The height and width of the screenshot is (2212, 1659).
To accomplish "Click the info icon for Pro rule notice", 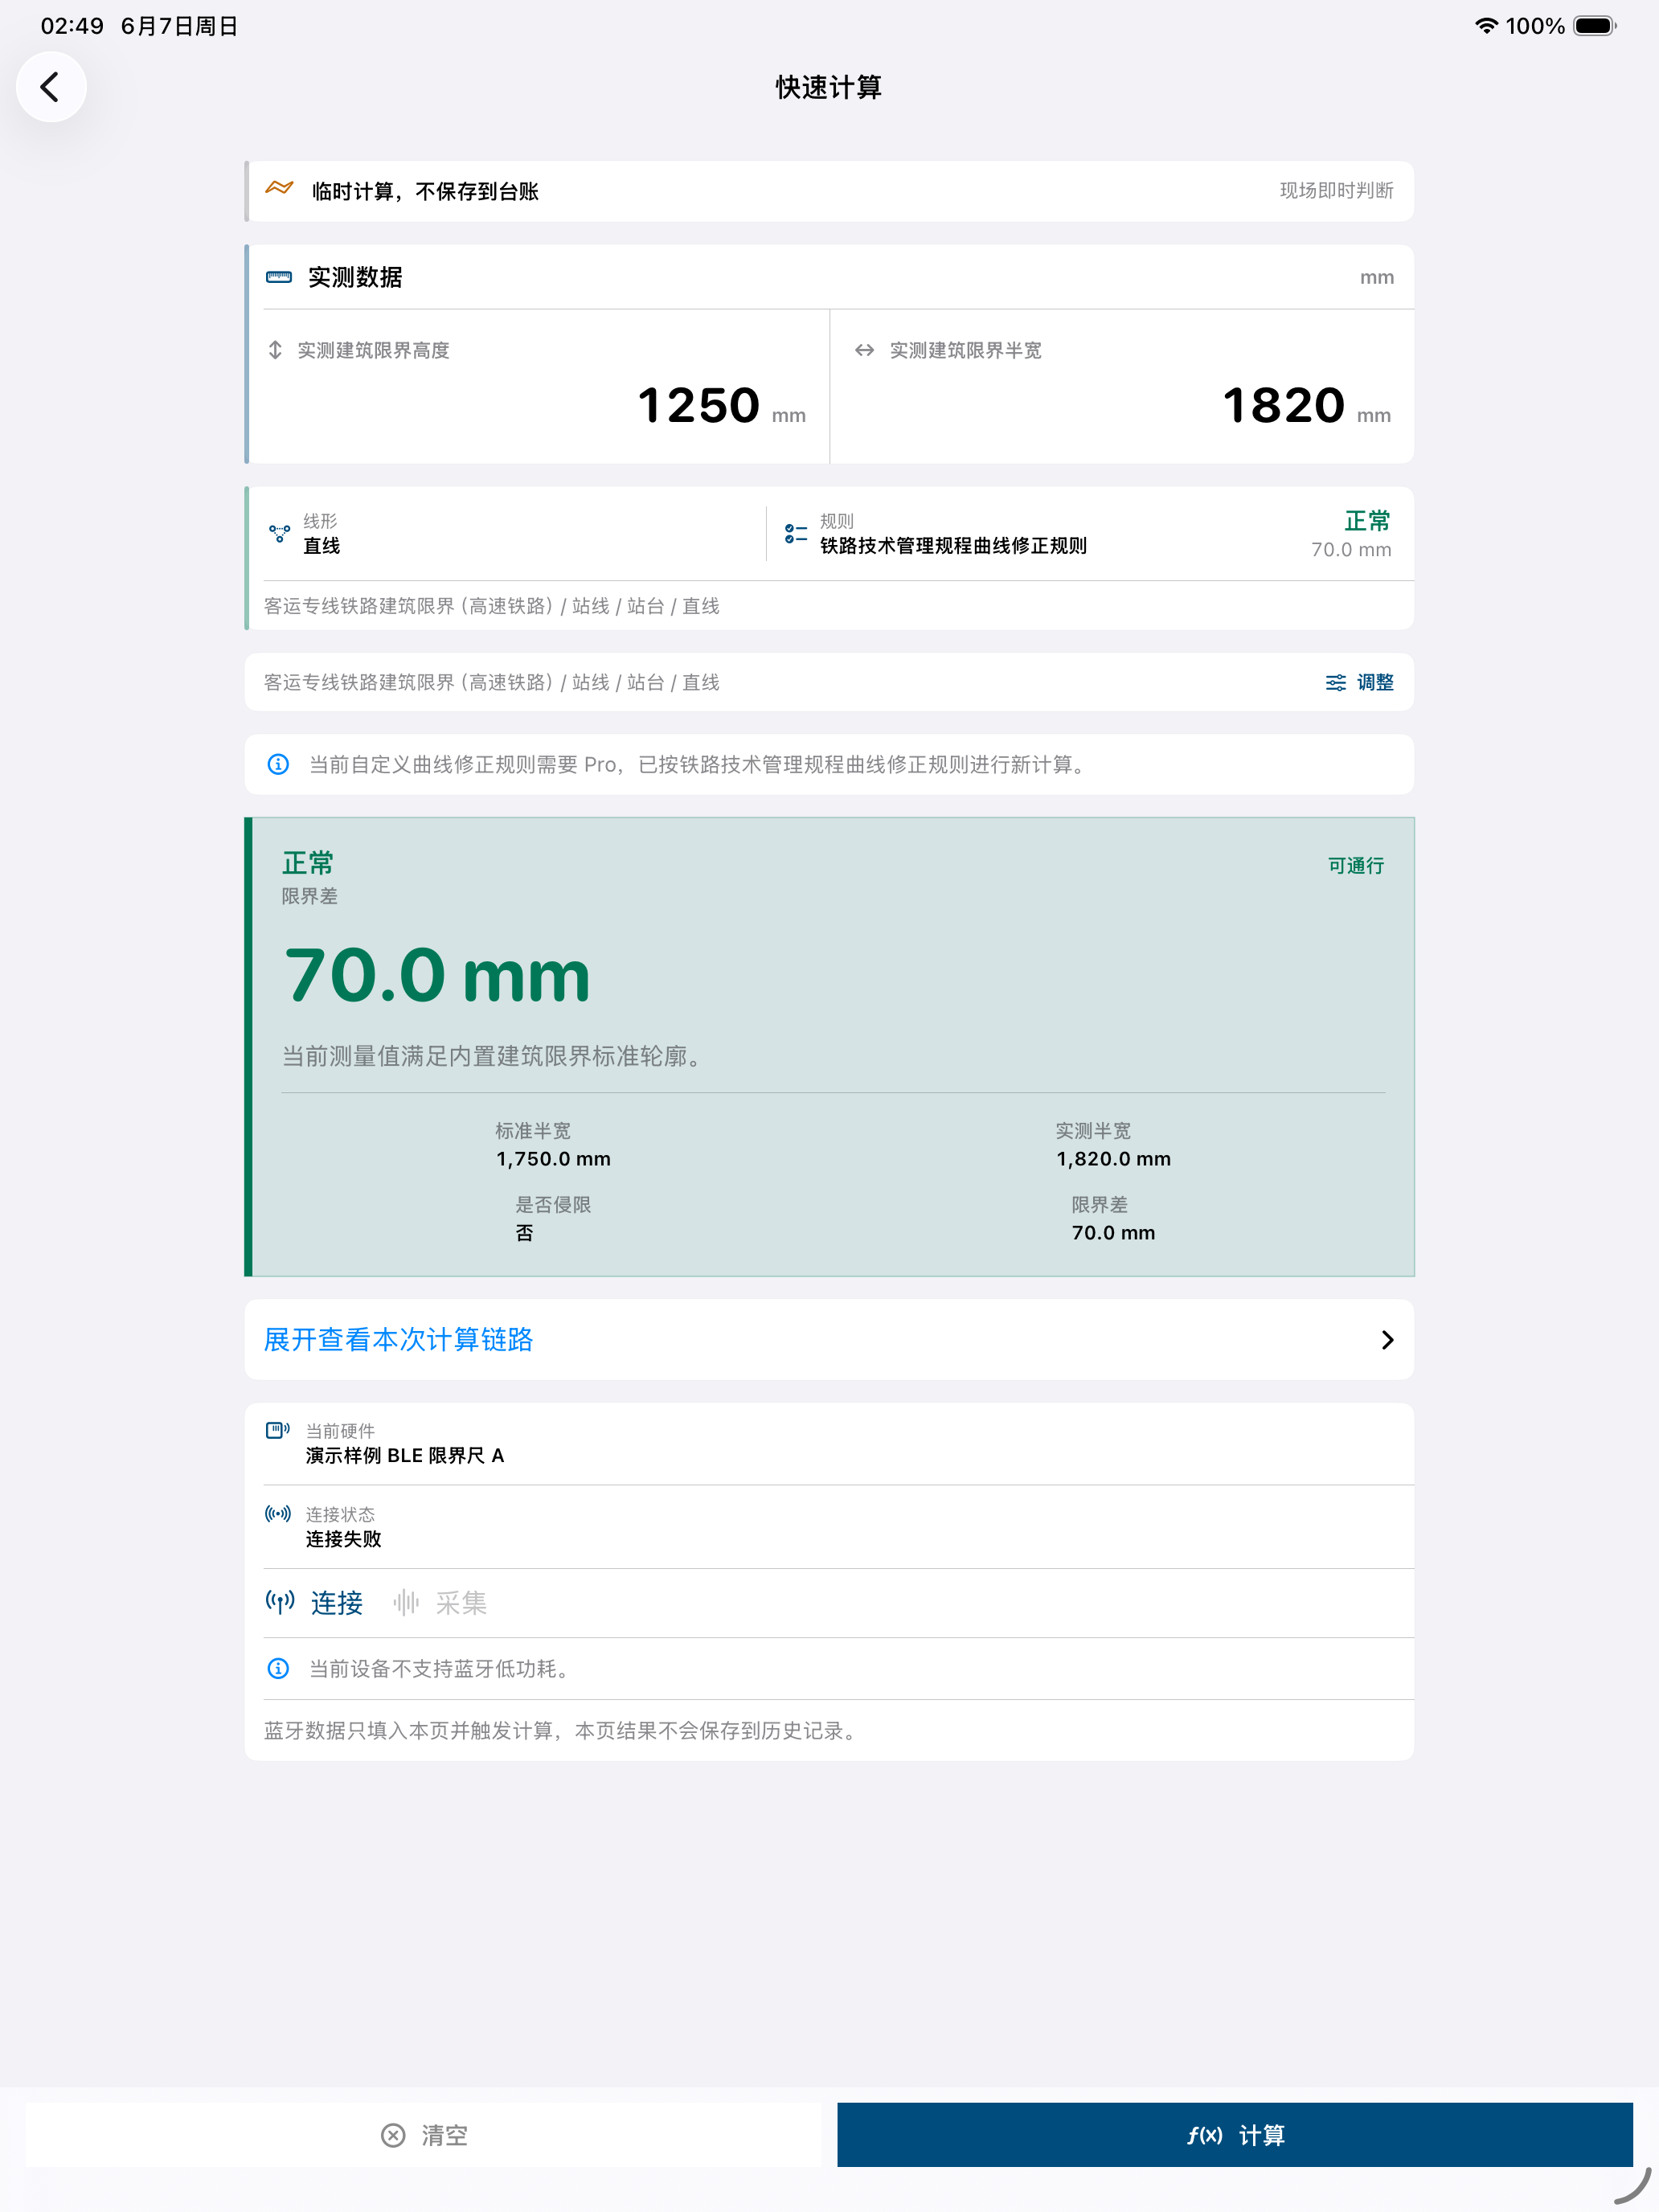I will (x=278, y=765).
